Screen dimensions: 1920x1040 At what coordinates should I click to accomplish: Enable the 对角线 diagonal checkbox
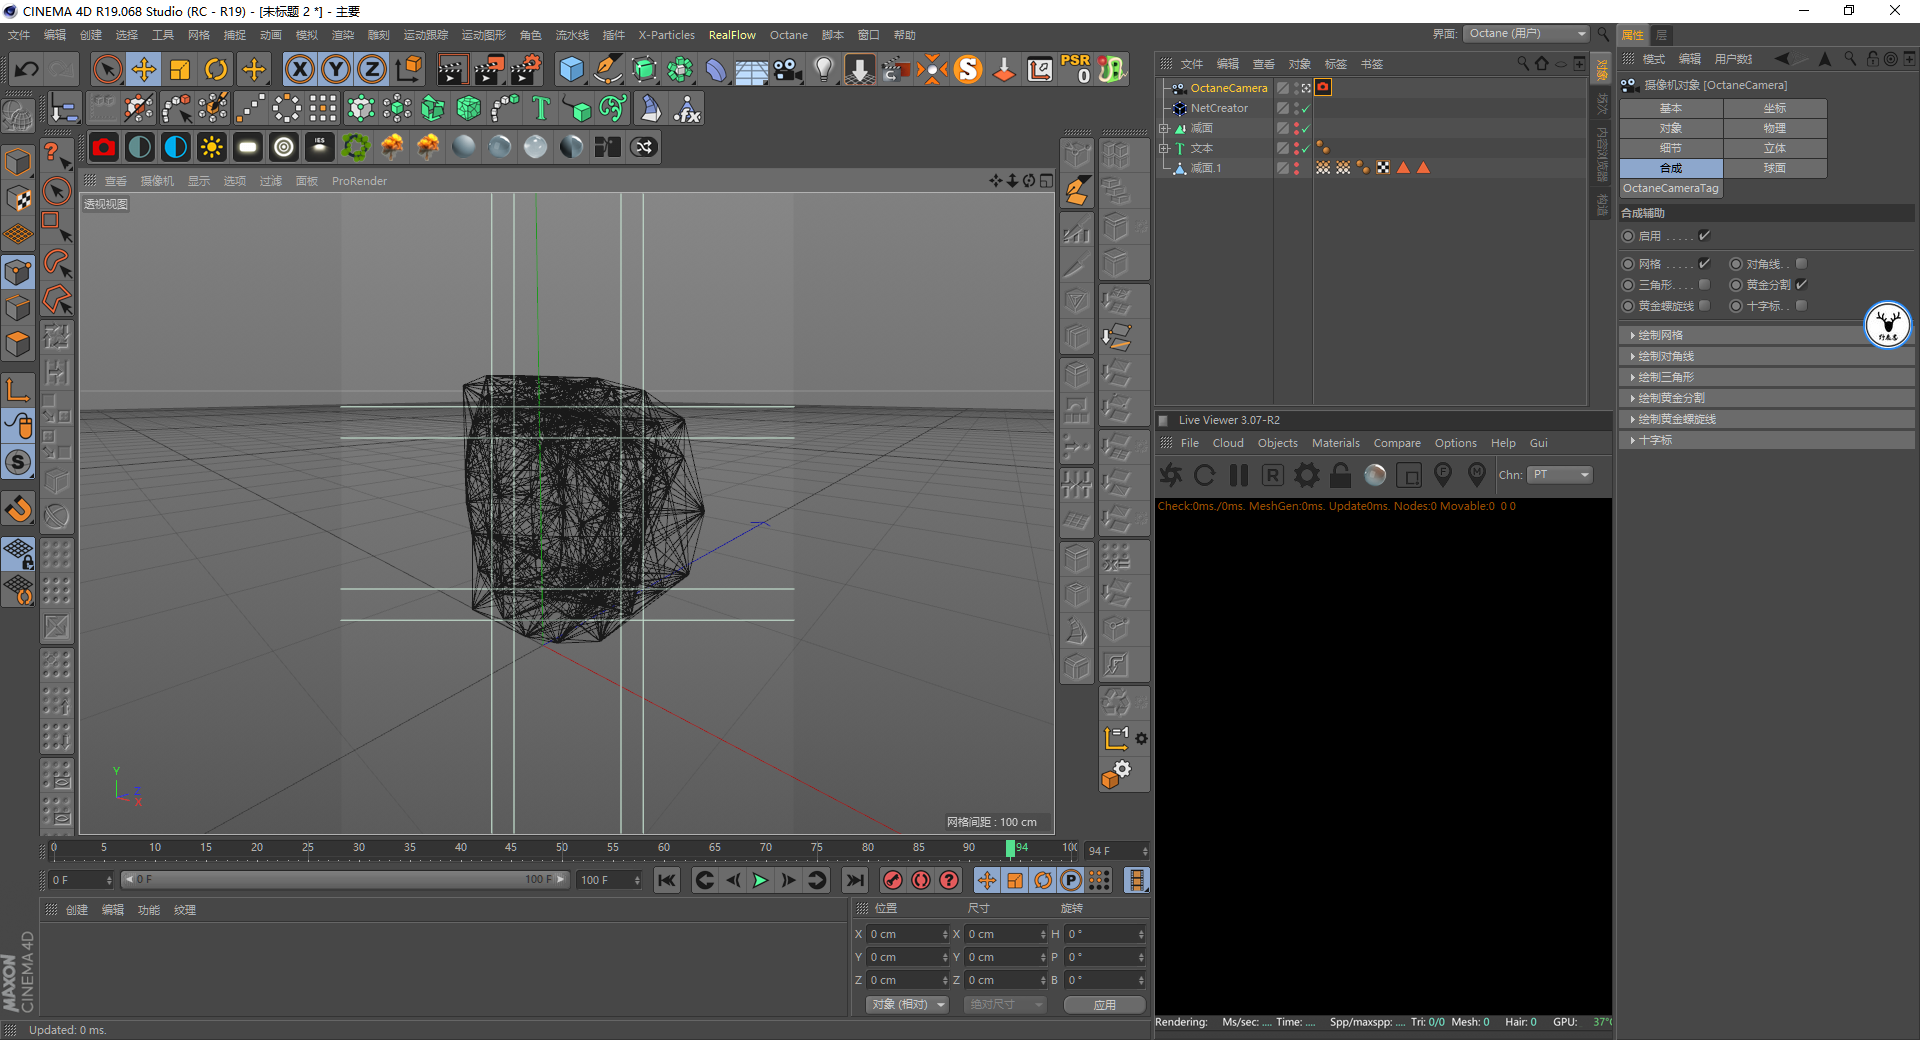pyautogui.click(x=1801, y=264)
